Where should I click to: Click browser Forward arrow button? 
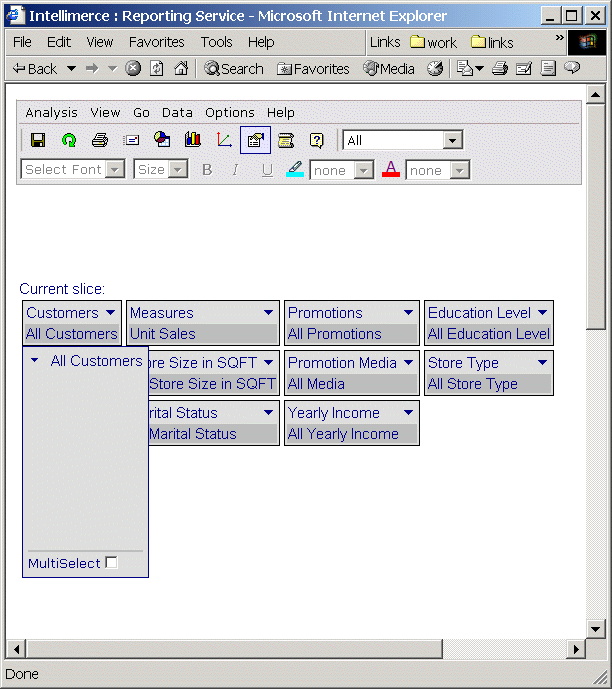pos(92,69)
